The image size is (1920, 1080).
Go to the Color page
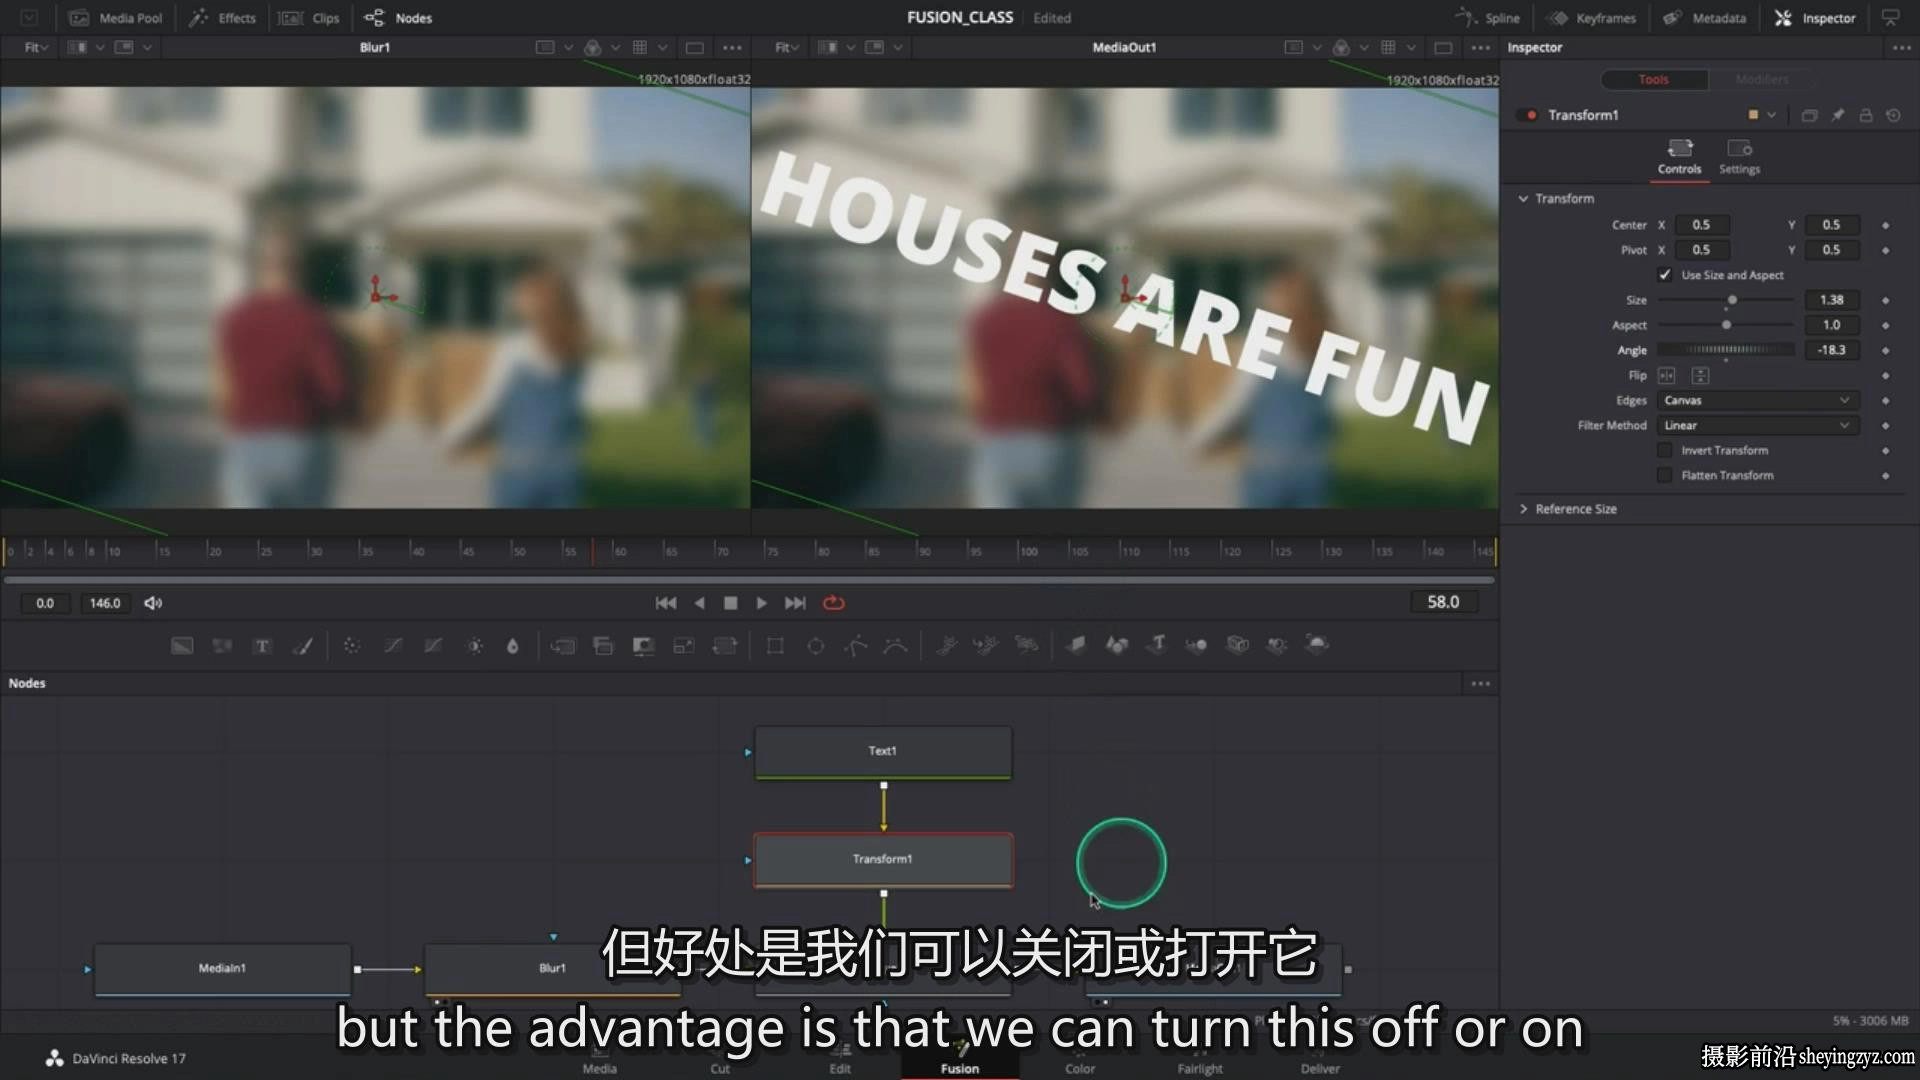point(1080,1060)
